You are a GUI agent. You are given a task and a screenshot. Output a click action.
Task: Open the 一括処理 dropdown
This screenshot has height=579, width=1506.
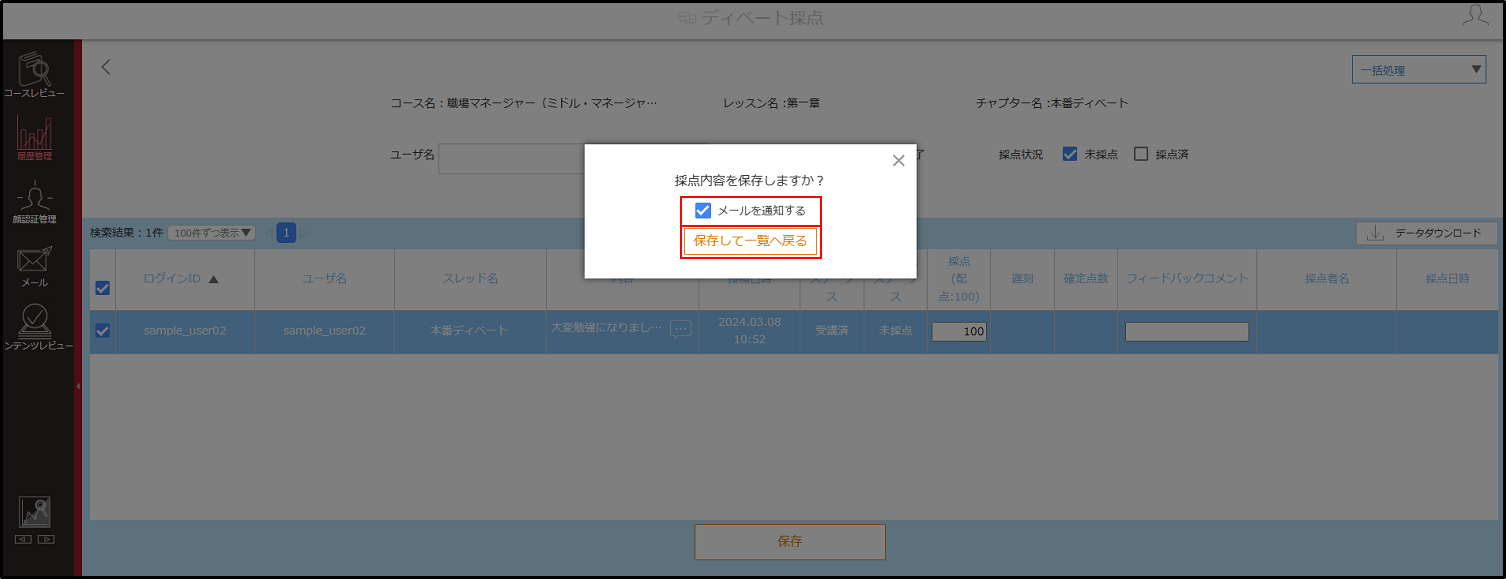point(1418,70)
